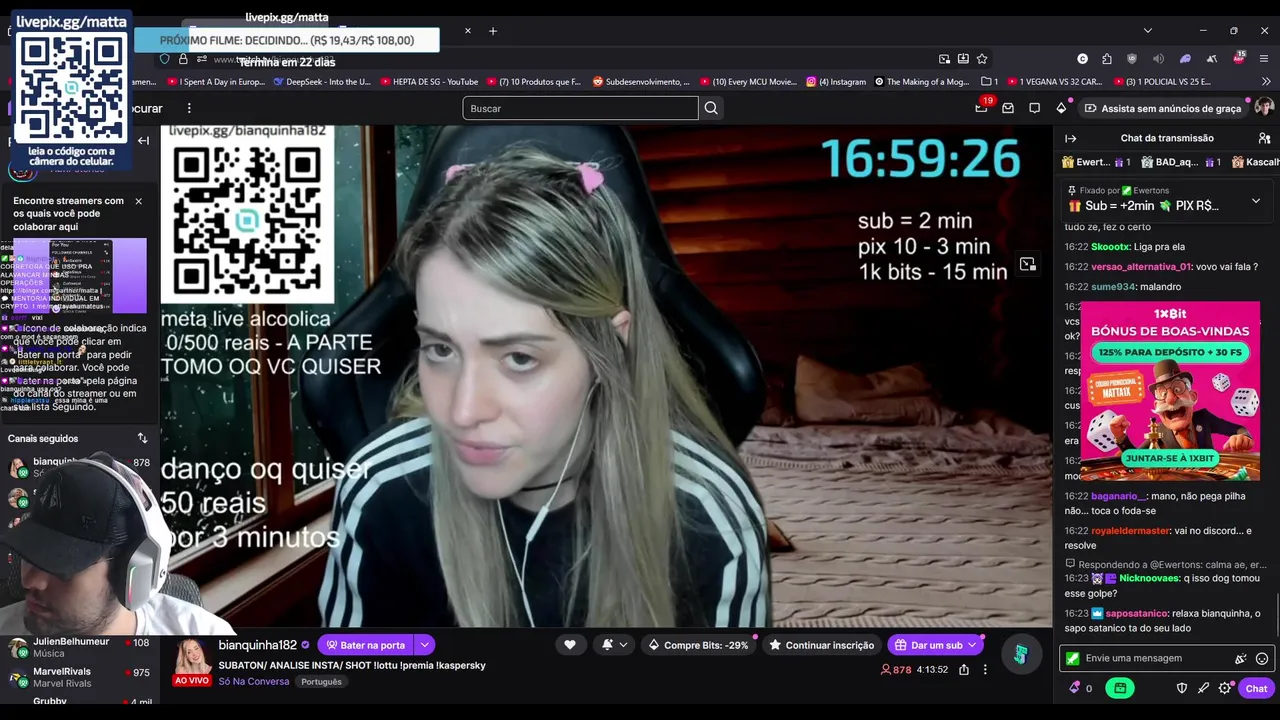The width and height of the screenshot is (1280, 720).
Task: Open MarvelRivals channel in followed list
Action: click(79, 677)
